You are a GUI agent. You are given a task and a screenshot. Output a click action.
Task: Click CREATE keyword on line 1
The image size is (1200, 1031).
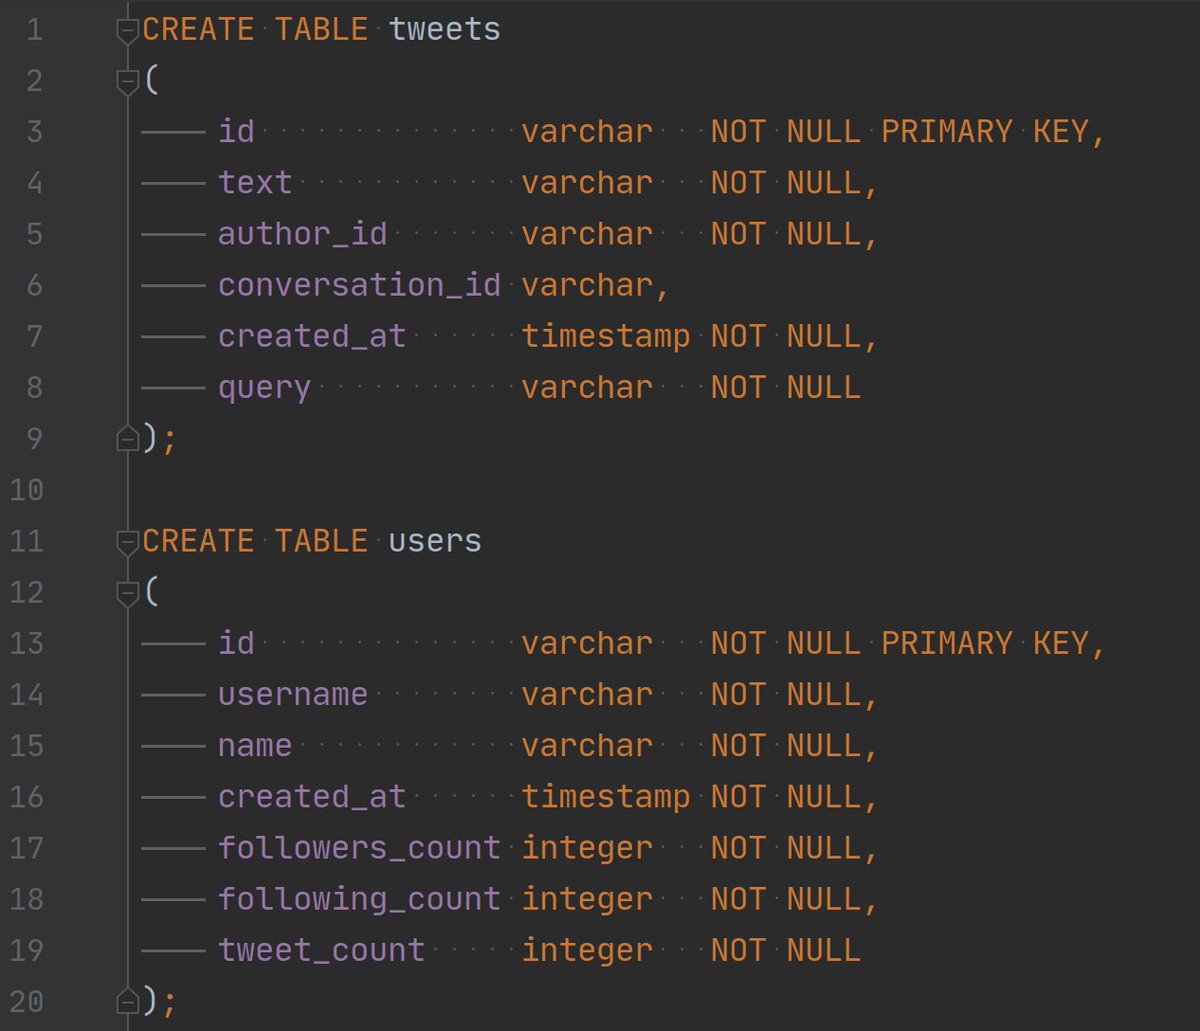(199, 30)
